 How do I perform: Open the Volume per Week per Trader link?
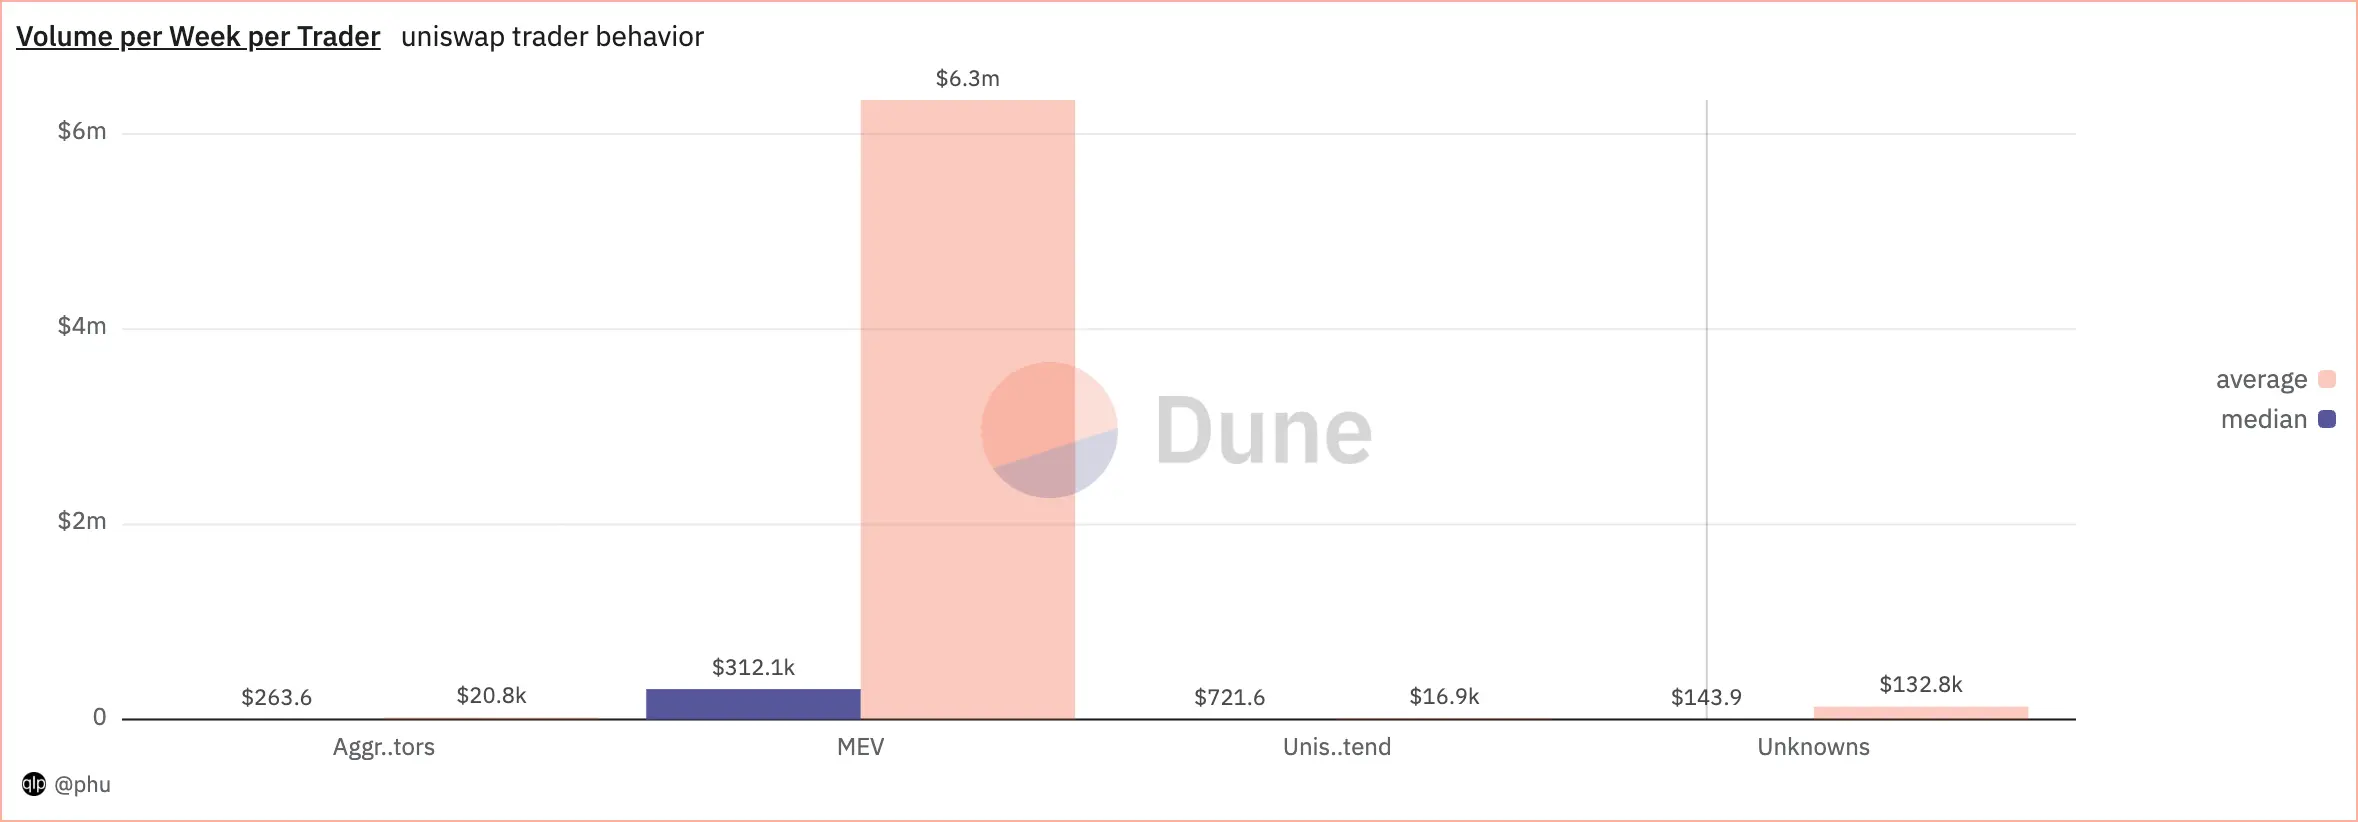(x=198, y=37)
